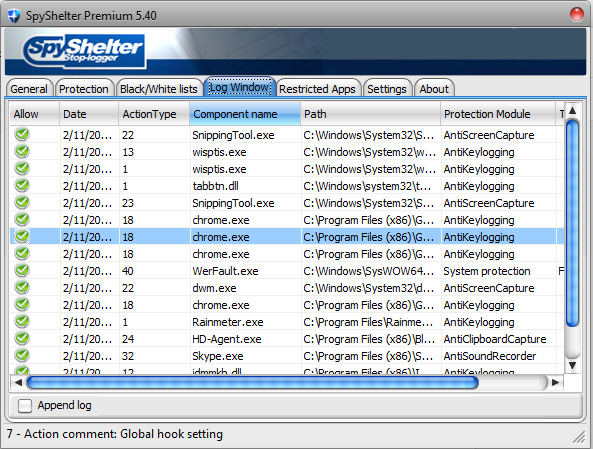The width and height of the screenshot is (593, 449).
Task: Click the horizontal scrollbar left arrow
Action: [18, 382]
